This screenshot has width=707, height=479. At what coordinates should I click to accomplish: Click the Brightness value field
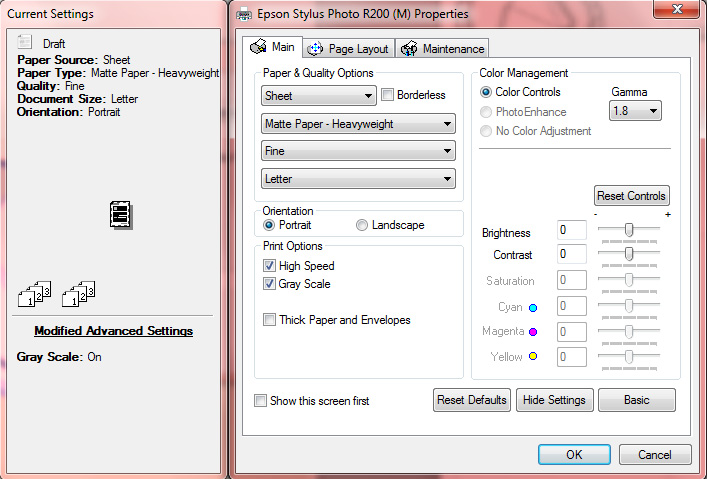point(572,230)
